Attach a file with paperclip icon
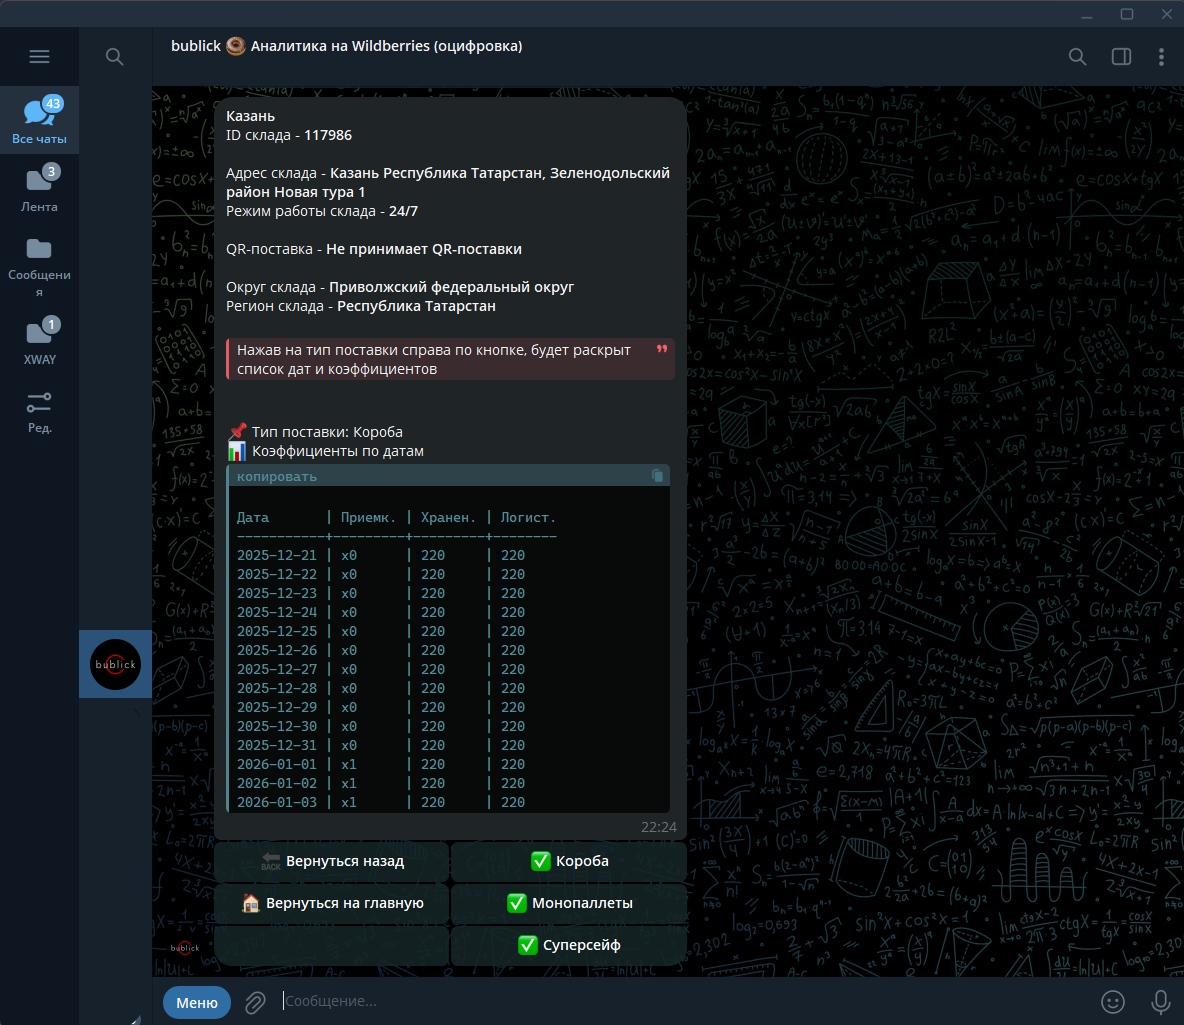This screenshot has width=1184, height=1025. (255, 1002)
